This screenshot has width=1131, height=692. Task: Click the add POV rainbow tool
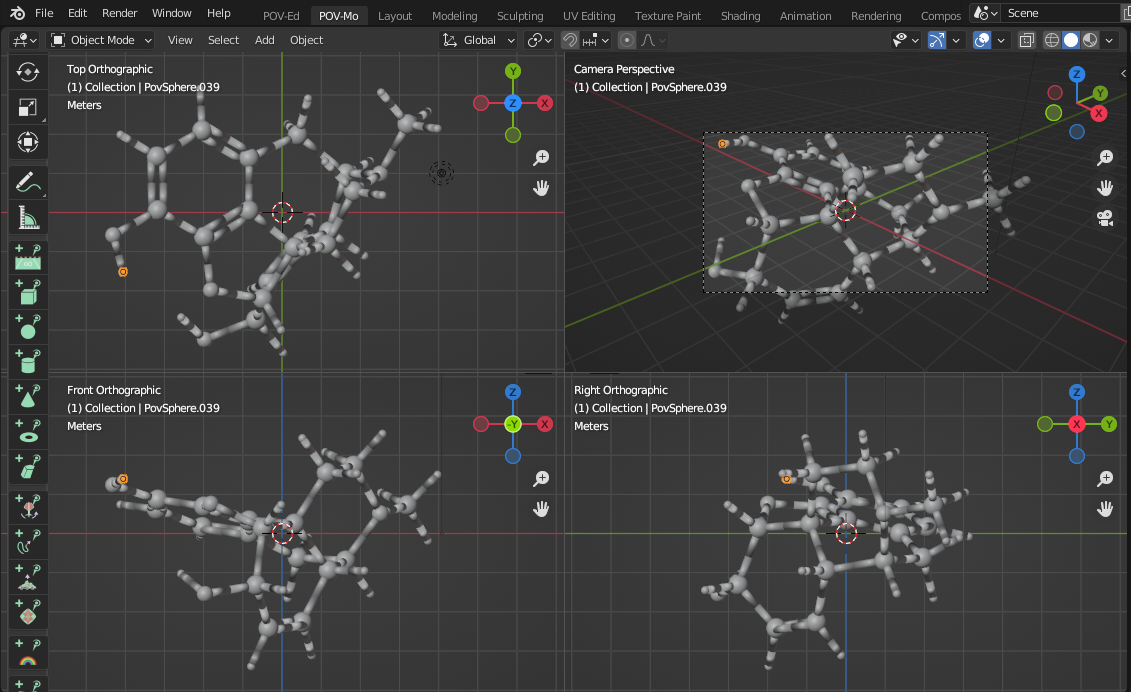(28, 654)
